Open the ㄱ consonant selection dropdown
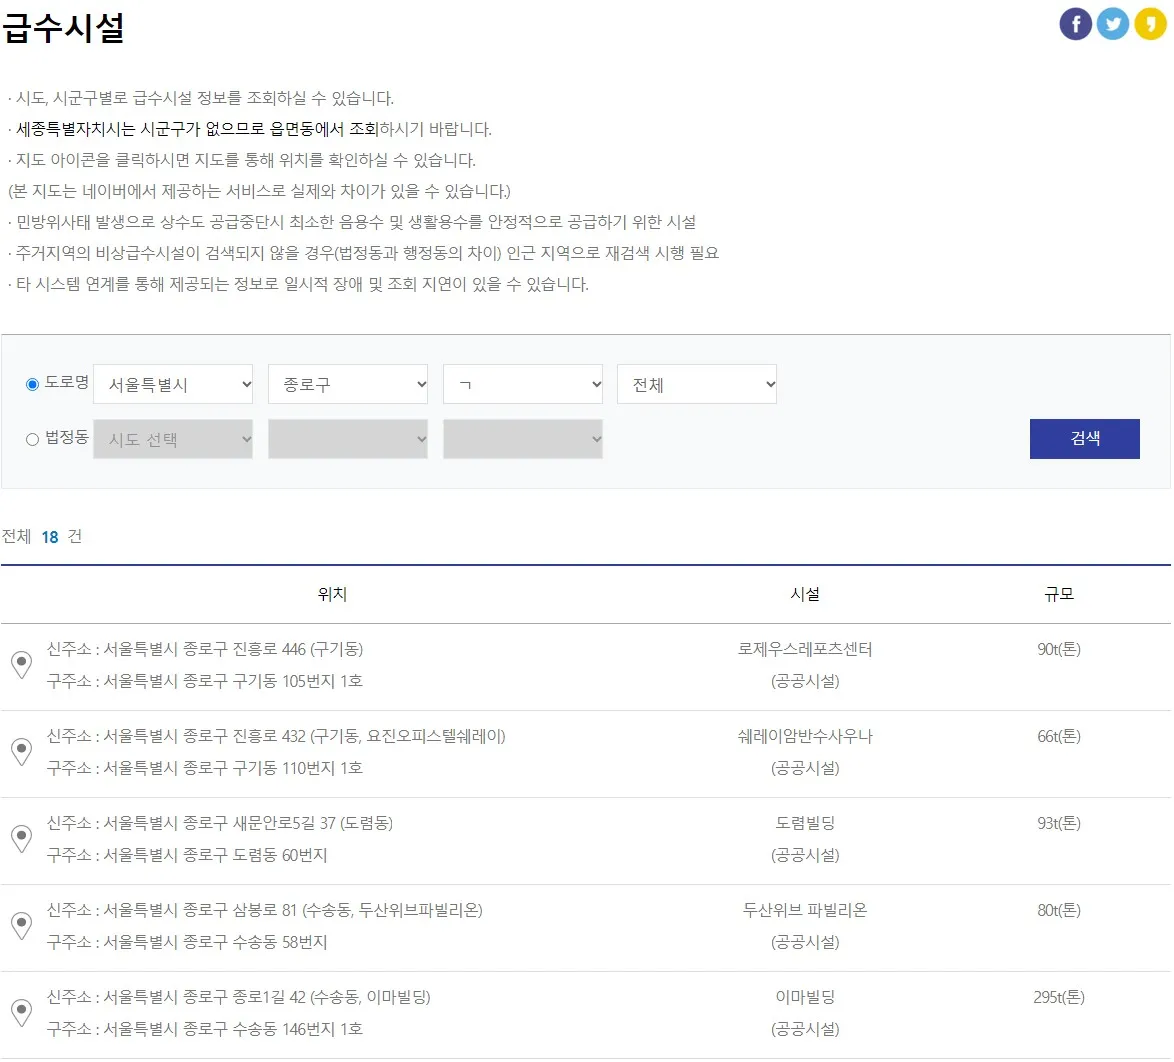1174x1062 pixels. [x=522, y=384]
